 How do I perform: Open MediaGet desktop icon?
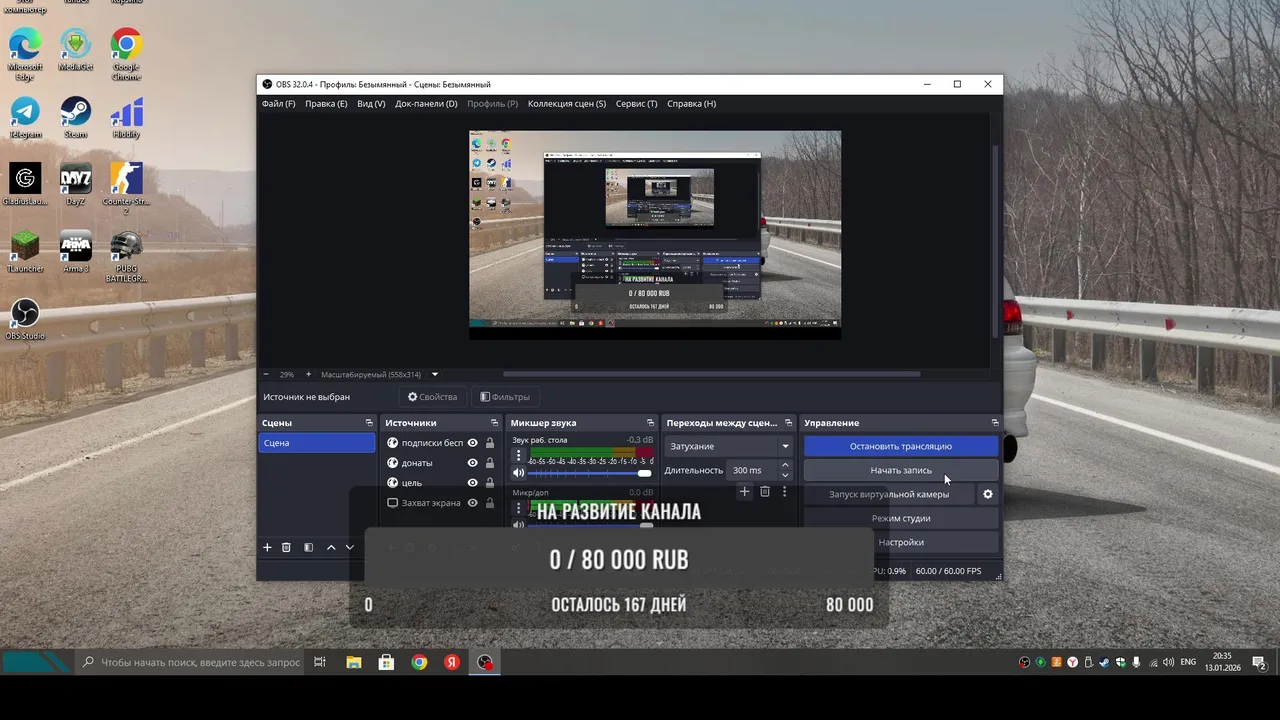[x=76, y=50]
